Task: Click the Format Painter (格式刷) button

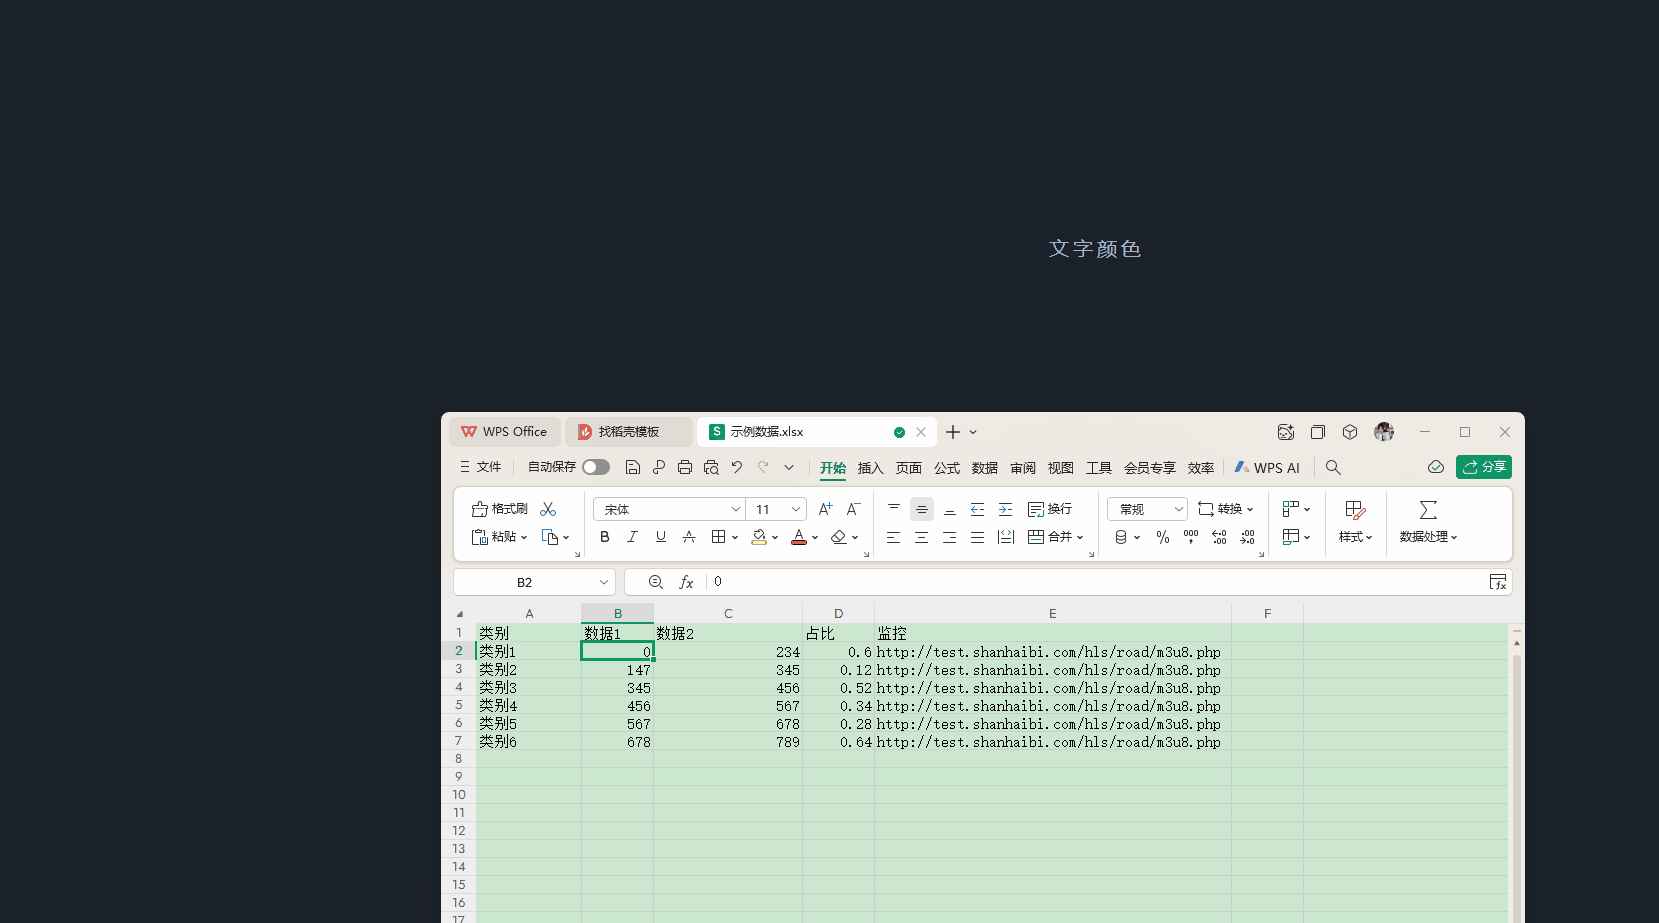Action: click(x=499, y=509)
